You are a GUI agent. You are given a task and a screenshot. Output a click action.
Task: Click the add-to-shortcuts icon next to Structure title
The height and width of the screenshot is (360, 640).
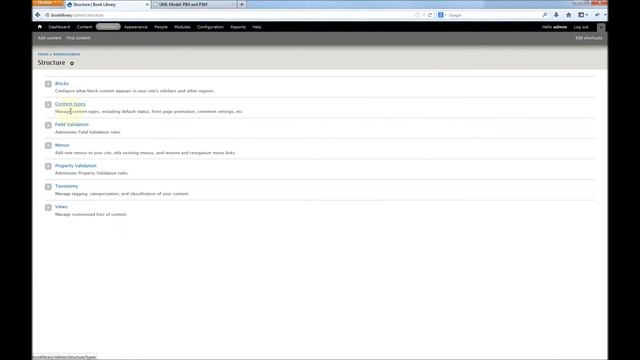pyautogui.click(x=72, y=63)
